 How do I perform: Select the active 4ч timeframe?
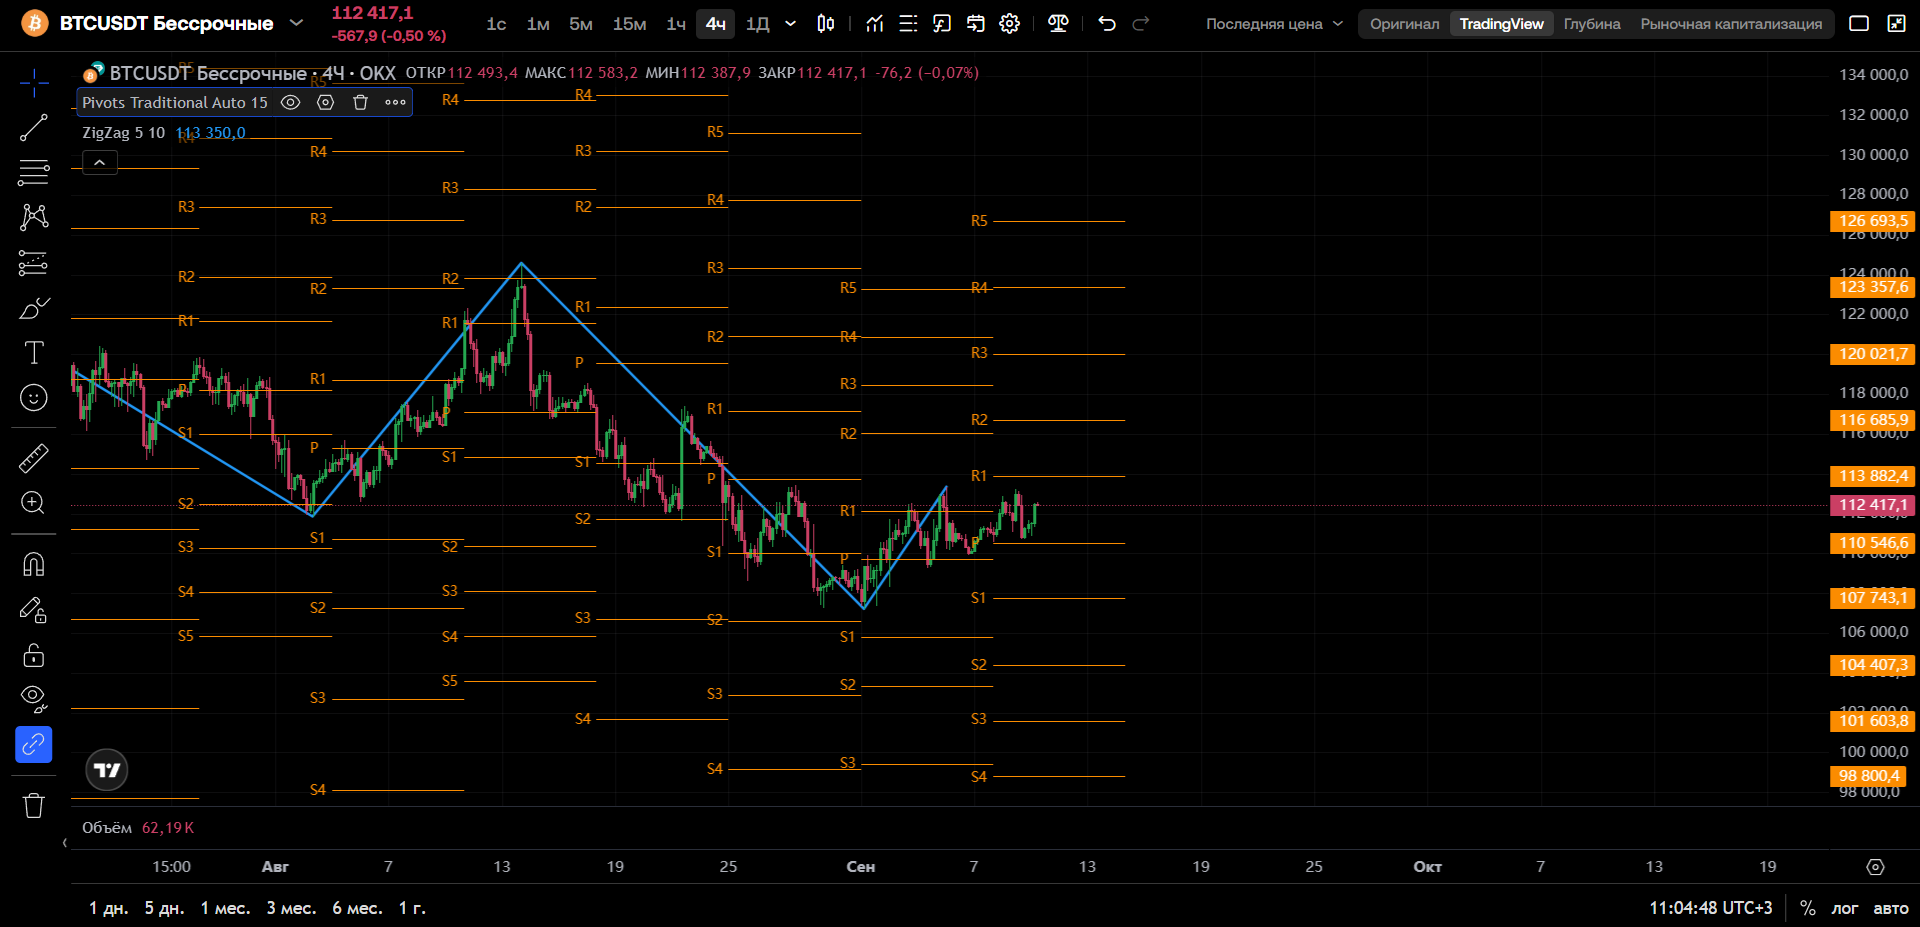[x=716, y=24]
